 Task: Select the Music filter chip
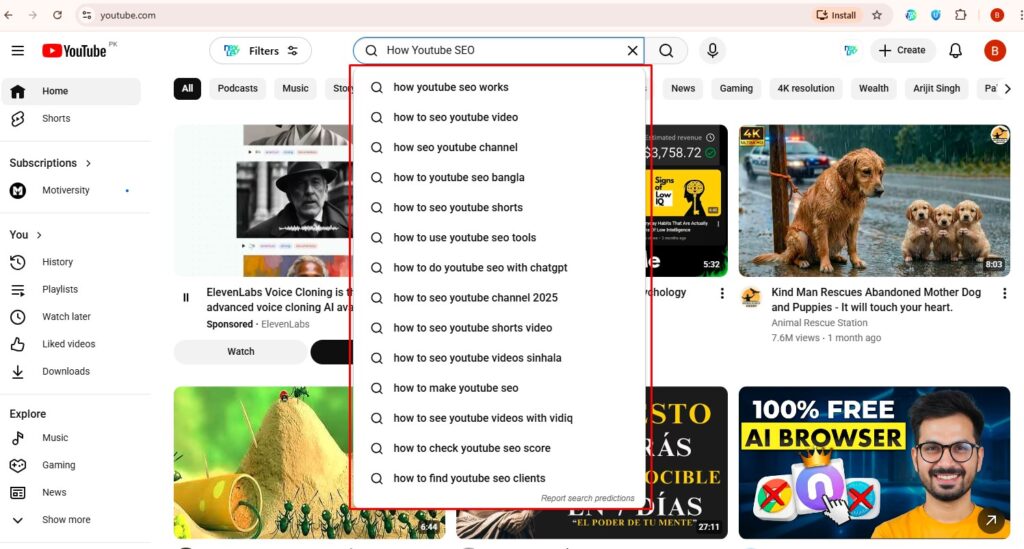[295, 88]
